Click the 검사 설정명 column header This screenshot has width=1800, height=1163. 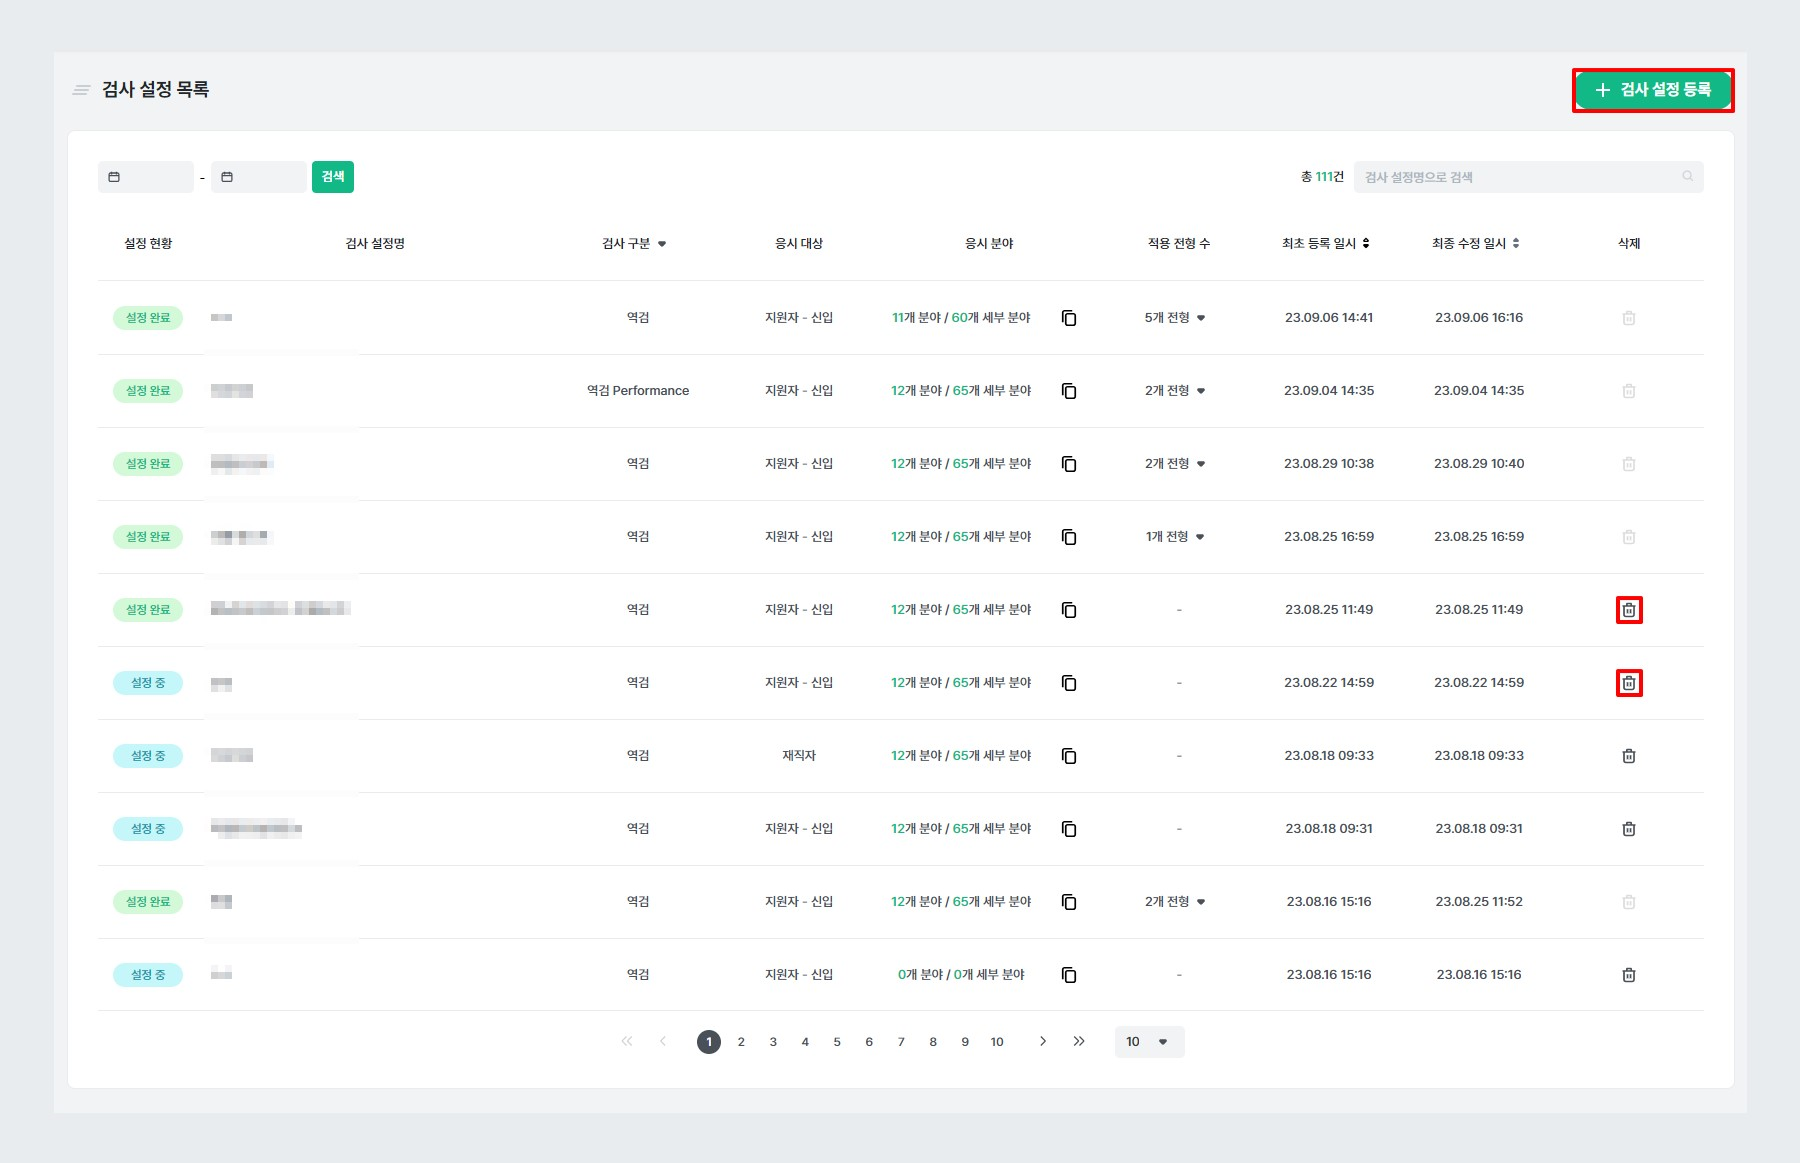tap(375, 244)
